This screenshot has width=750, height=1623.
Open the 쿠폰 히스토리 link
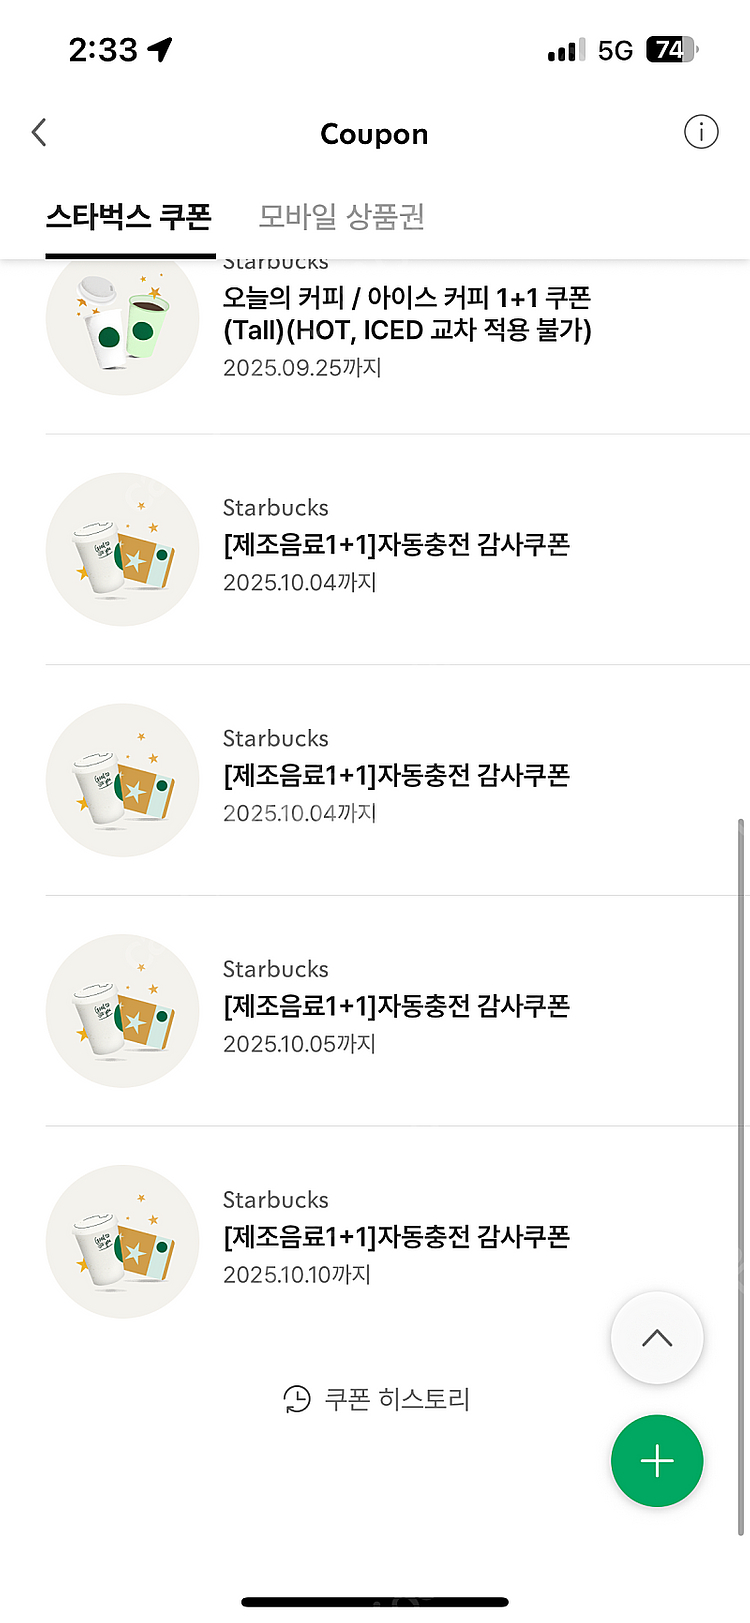(397, 1399)
